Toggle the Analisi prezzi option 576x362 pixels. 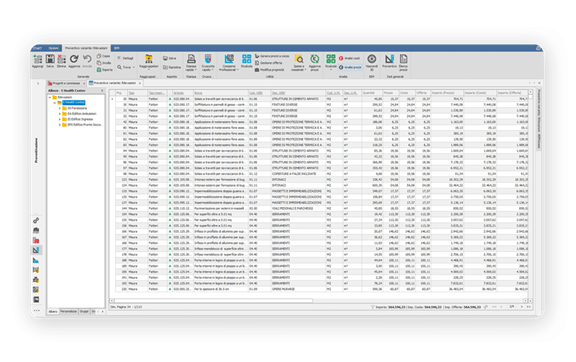click(x=350, y=67)
